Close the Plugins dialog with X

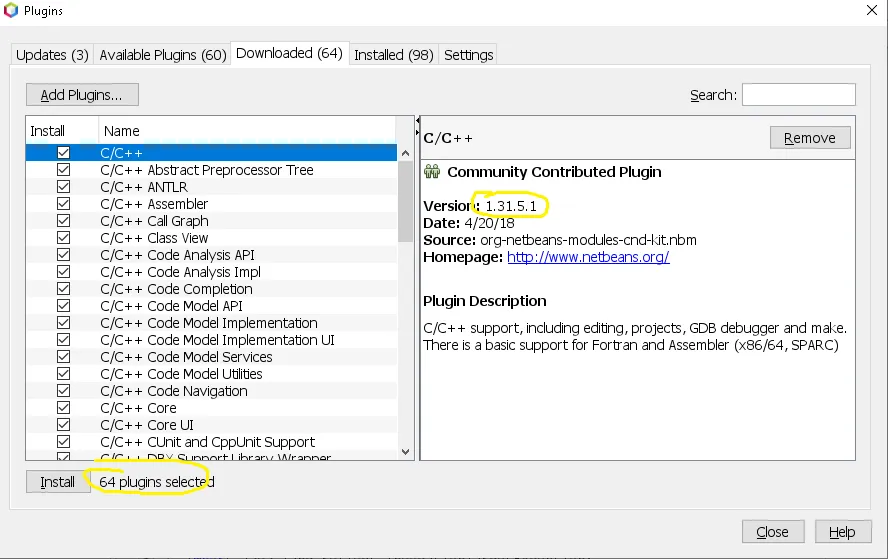coord(872,10)
